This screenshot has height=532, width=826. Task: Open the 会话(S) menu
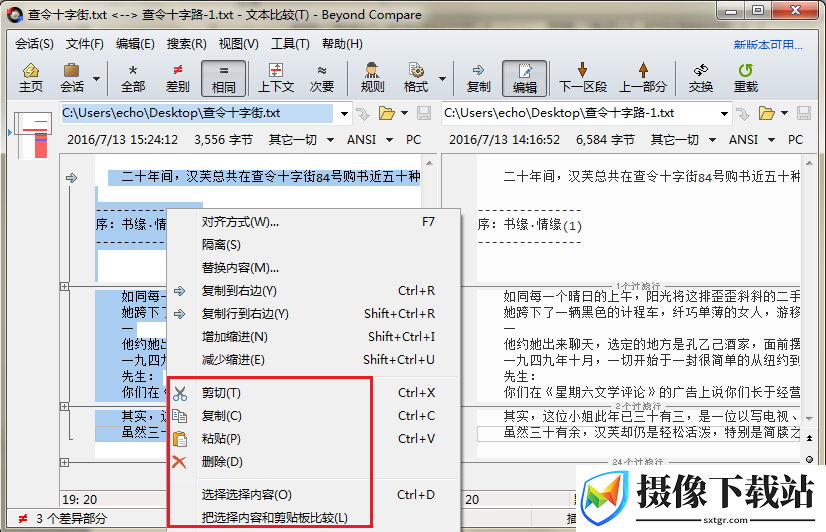pyautogui.click(x=34, y=44)
